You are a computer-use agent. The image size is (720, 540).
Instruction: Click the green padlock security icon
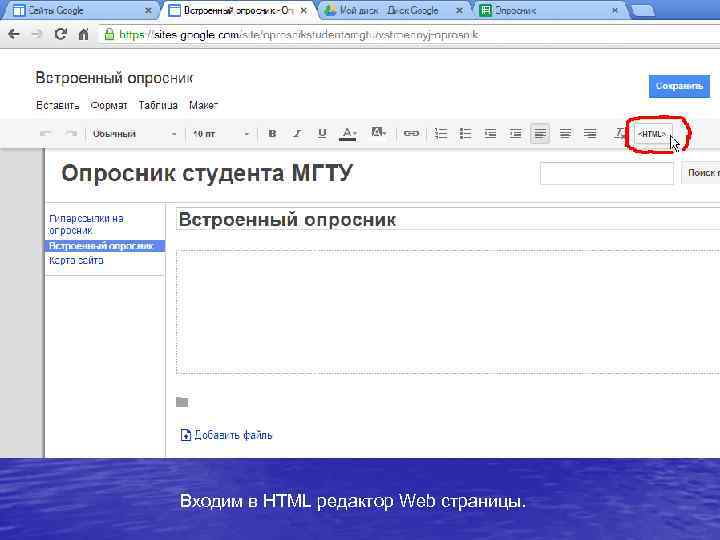(x=109, y=34)
